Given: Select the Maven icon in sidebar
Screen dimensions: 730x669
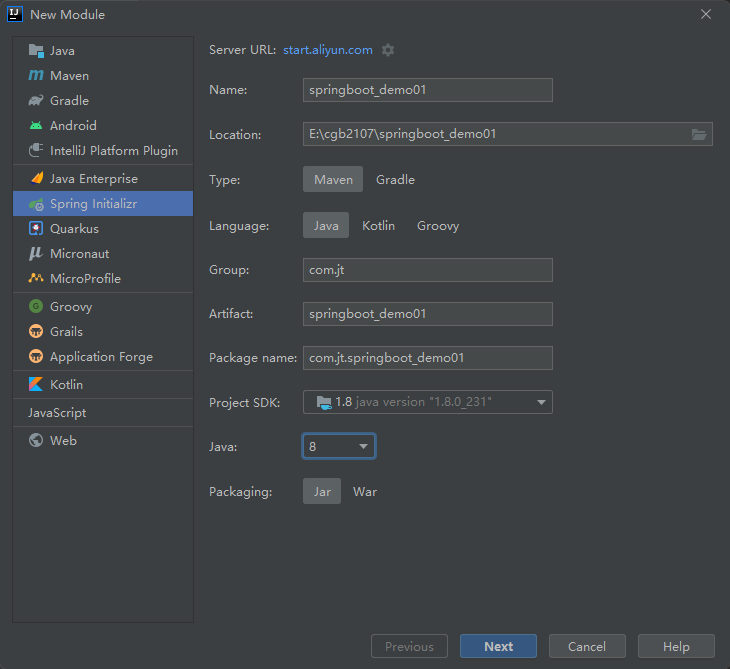Looking at the screenshot, I should coord(36,75).
